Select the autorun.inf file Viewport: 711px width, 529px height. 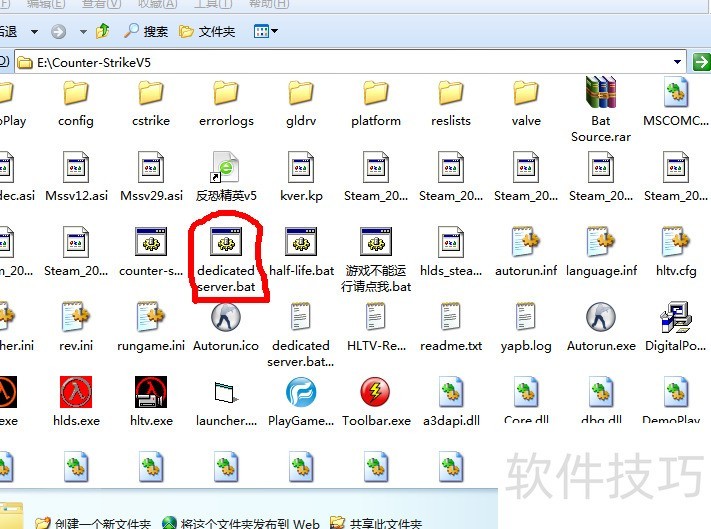(x=526, y=252)
